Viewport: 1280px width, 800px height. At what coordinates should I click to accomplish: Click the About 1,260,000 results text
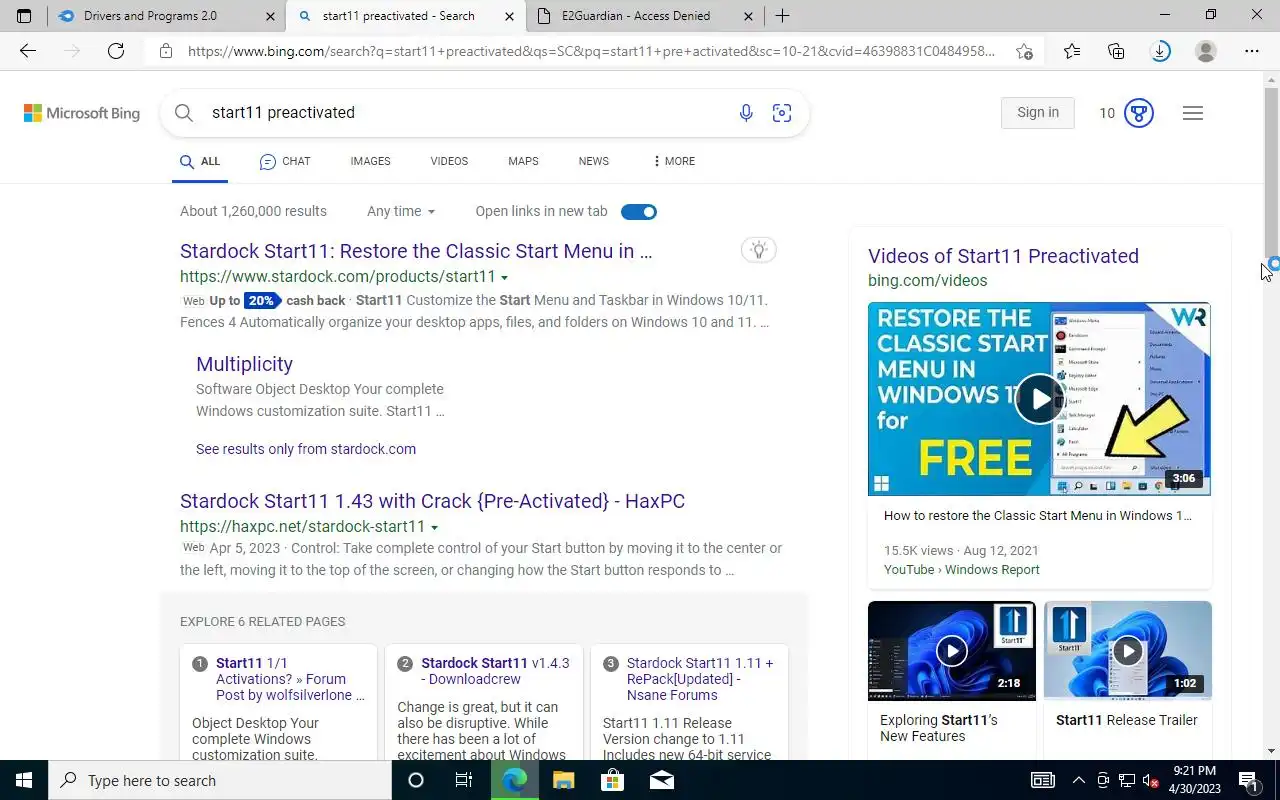coord(253,211)
